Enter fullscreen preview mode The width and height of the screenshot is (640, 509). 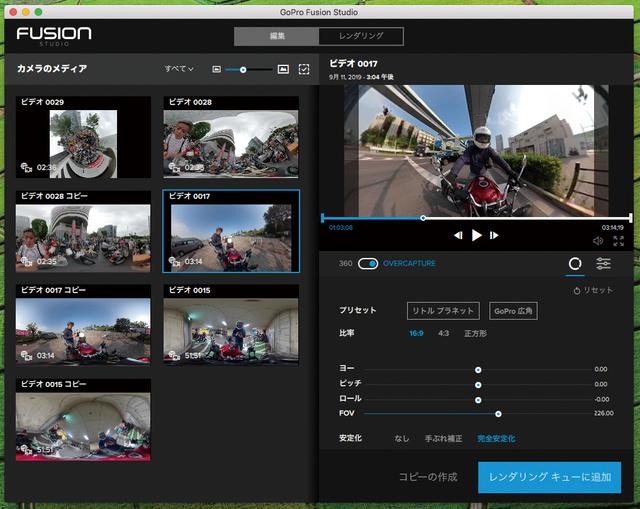tap(618, 241)
